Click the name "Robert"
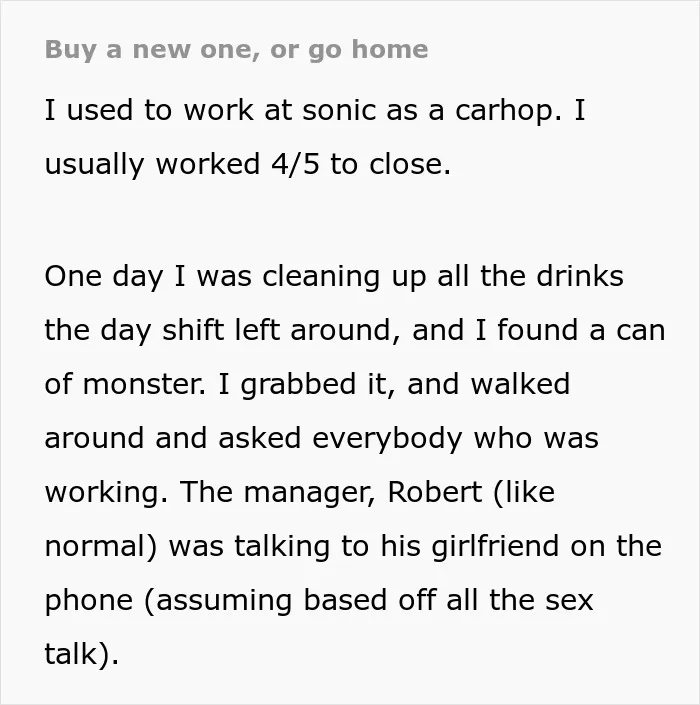The width and height of the screenshot is (700, 705). [x=435, y=492]
